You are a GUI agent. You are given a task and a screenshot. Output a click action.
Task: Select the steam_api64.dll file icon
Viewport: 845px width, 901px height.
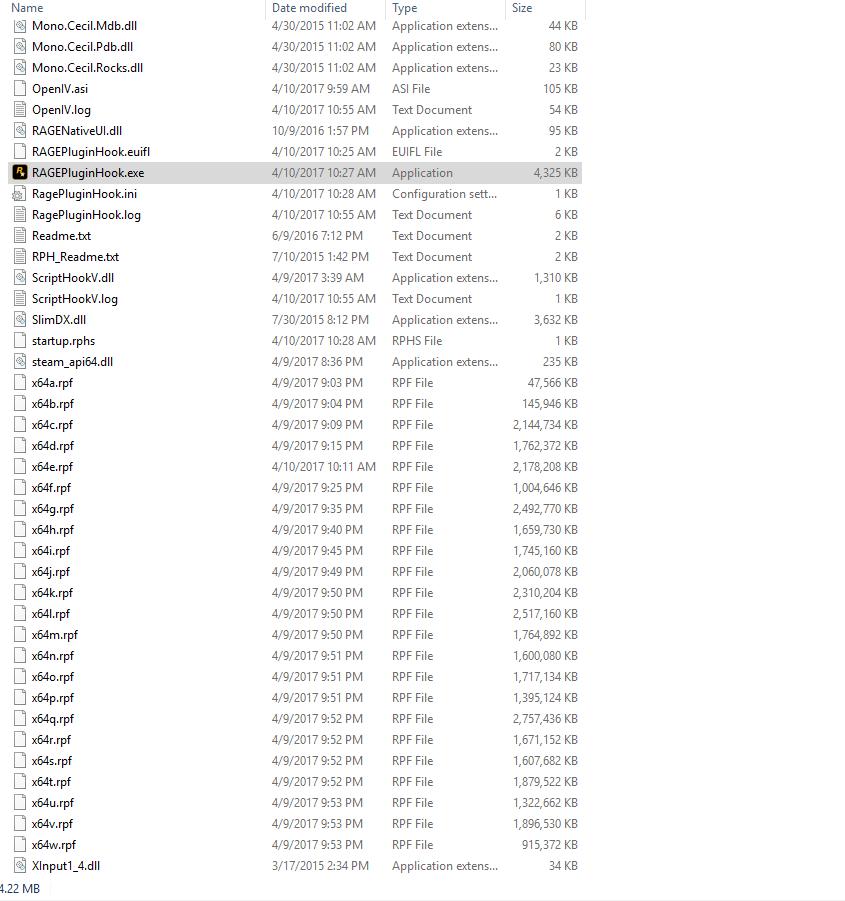20,361
